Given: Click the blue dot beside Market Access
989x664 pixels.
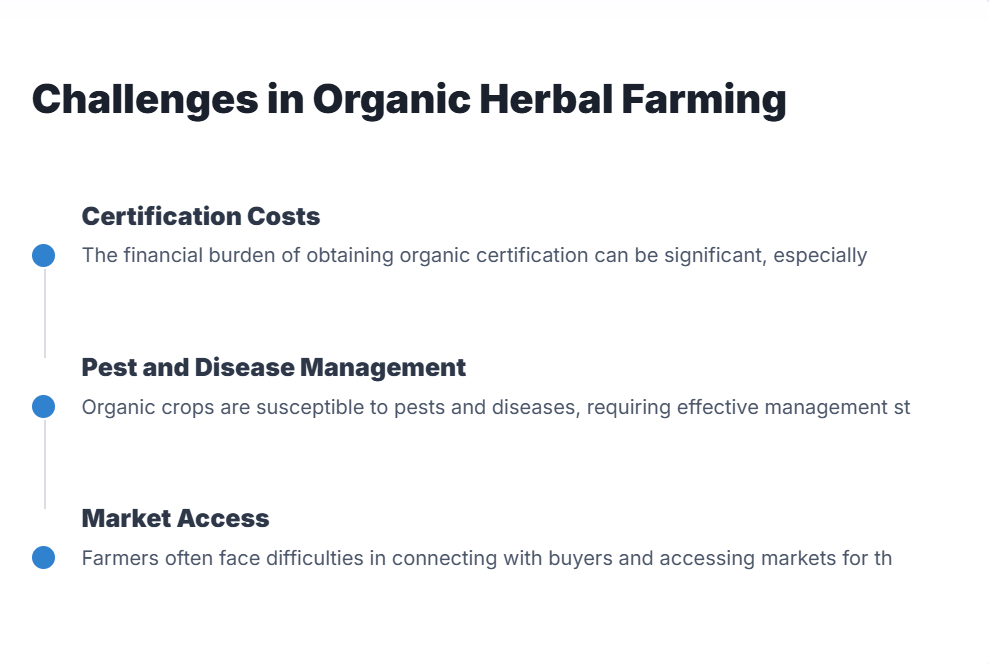Looking at the screenshot, I should 43,557.
